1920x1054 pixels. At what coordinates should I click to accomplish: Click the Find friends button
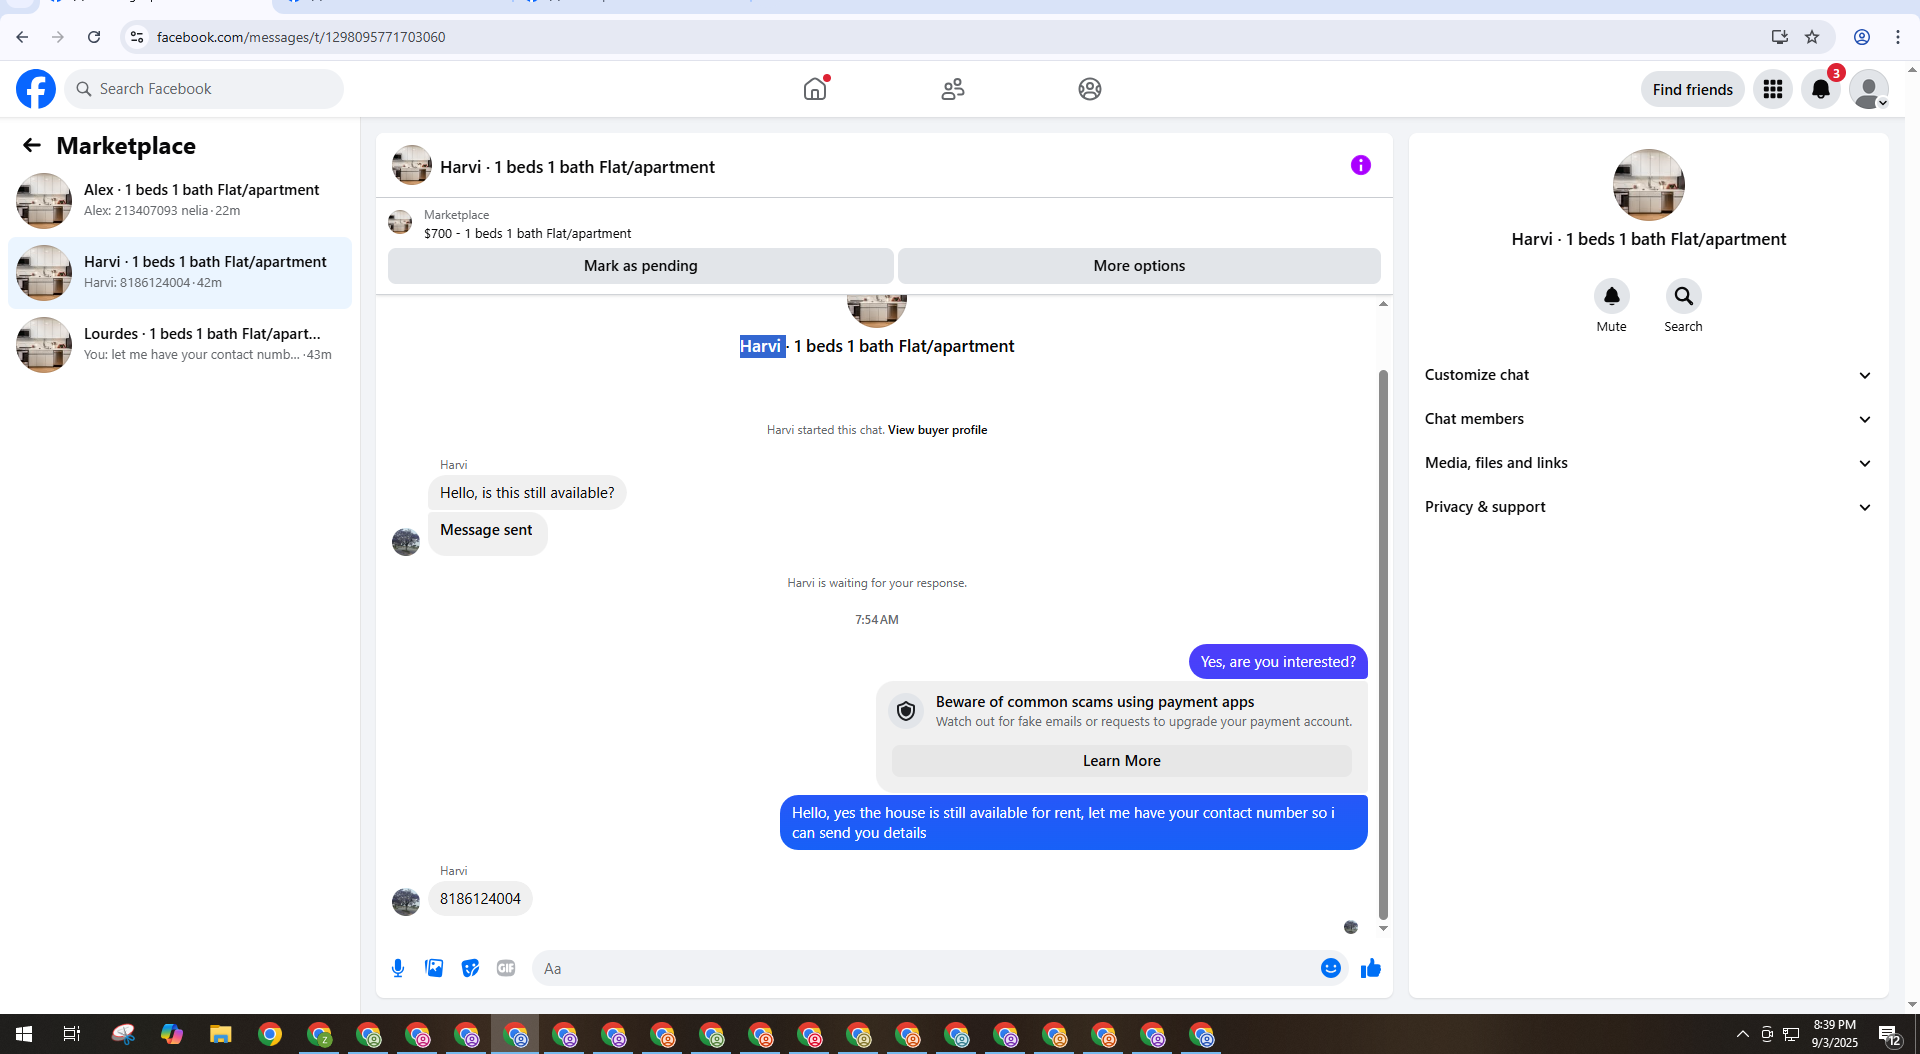(x=1692, y=89)
